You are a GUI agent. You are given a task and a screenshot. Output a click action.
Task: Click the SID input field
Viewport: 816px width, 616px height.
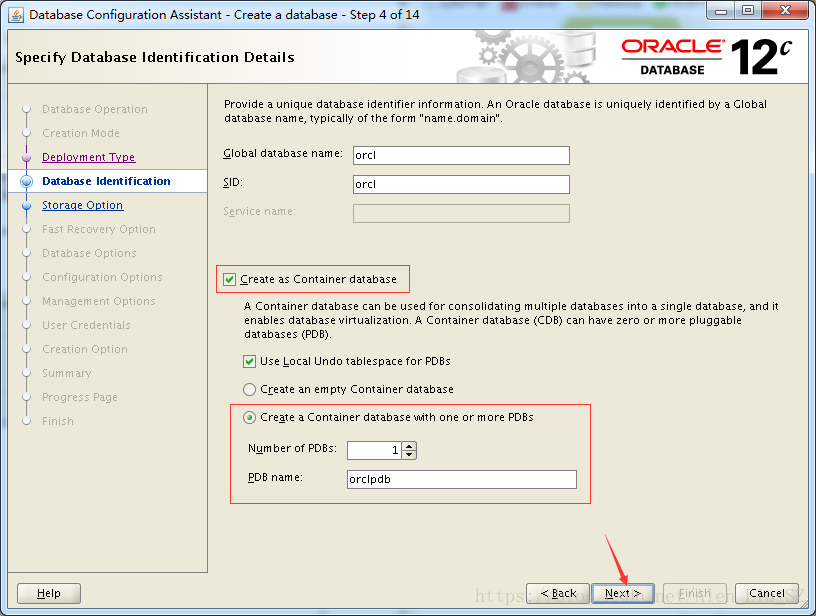pos(461,185)
